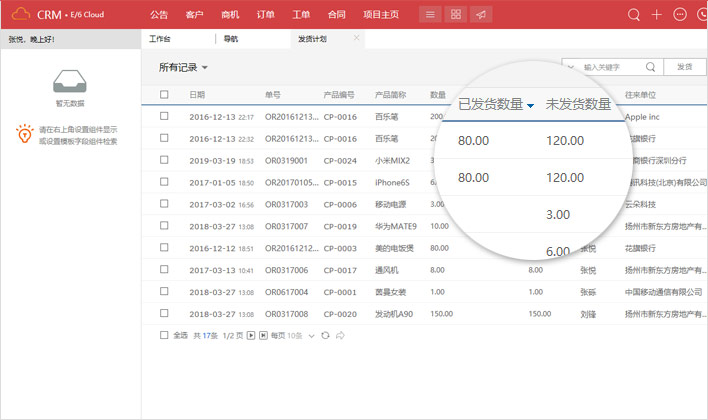This screenshot has height=420, width=708.
Task: Click the keyword search input field
Action: pyautogui.click(x=608, y=67)
